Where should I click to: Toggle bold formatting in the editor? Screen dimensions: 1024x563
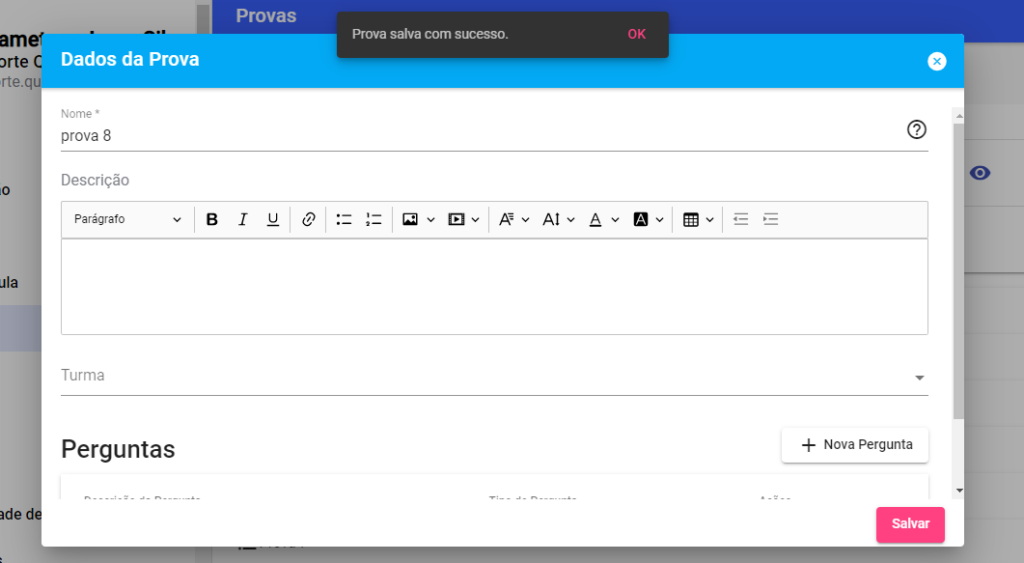212,219
